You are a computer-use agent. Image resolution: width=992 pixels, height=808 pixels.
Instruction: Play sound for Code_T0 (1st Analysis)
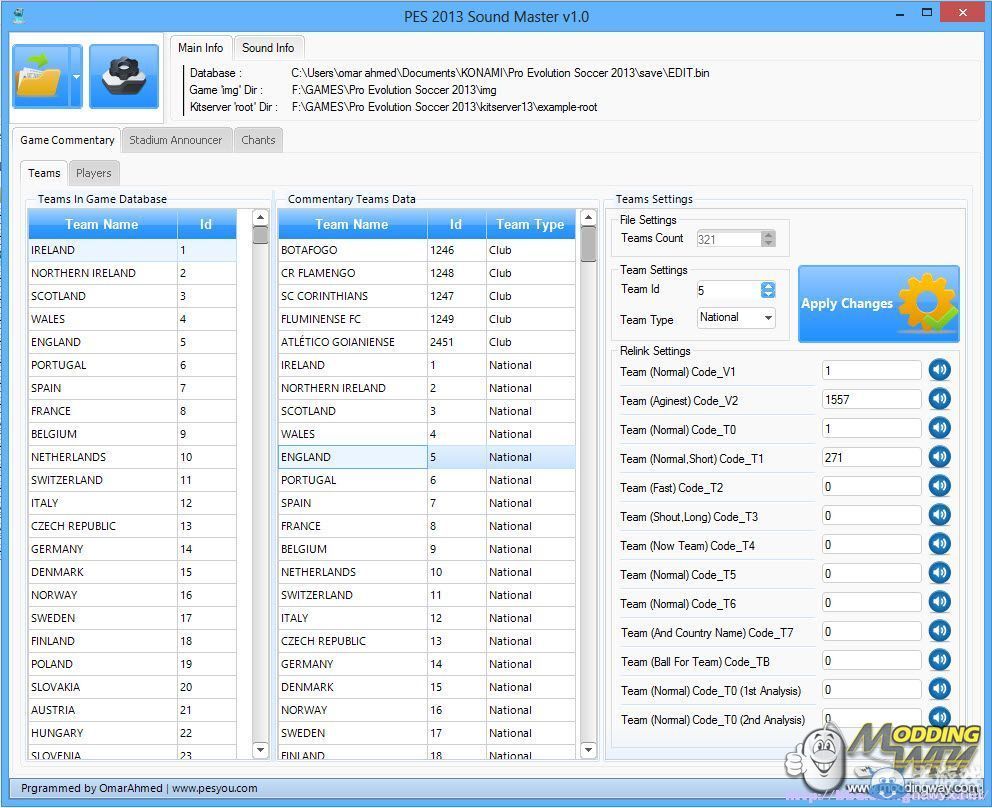(x=939, y=688)
